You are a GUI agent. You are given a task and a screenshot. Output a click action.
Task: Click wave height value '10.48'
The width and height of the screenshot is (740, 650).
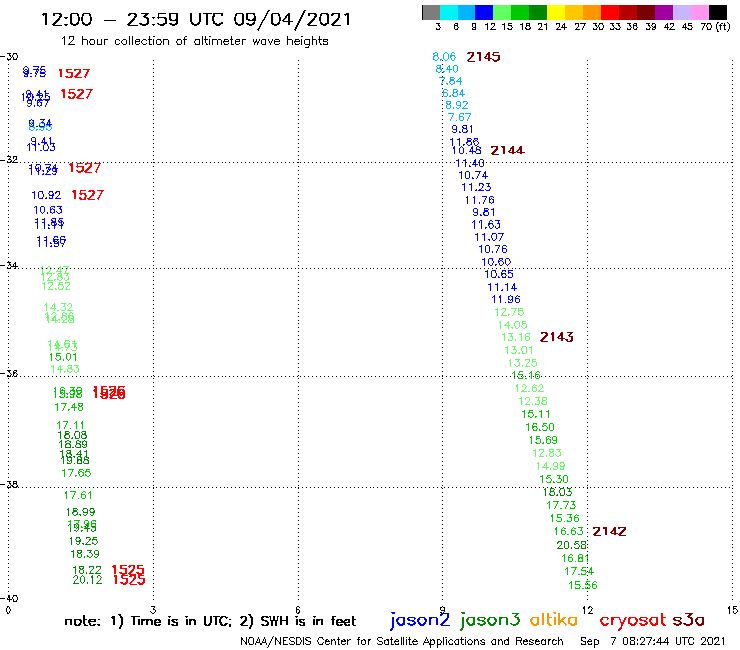coord(467,151)
